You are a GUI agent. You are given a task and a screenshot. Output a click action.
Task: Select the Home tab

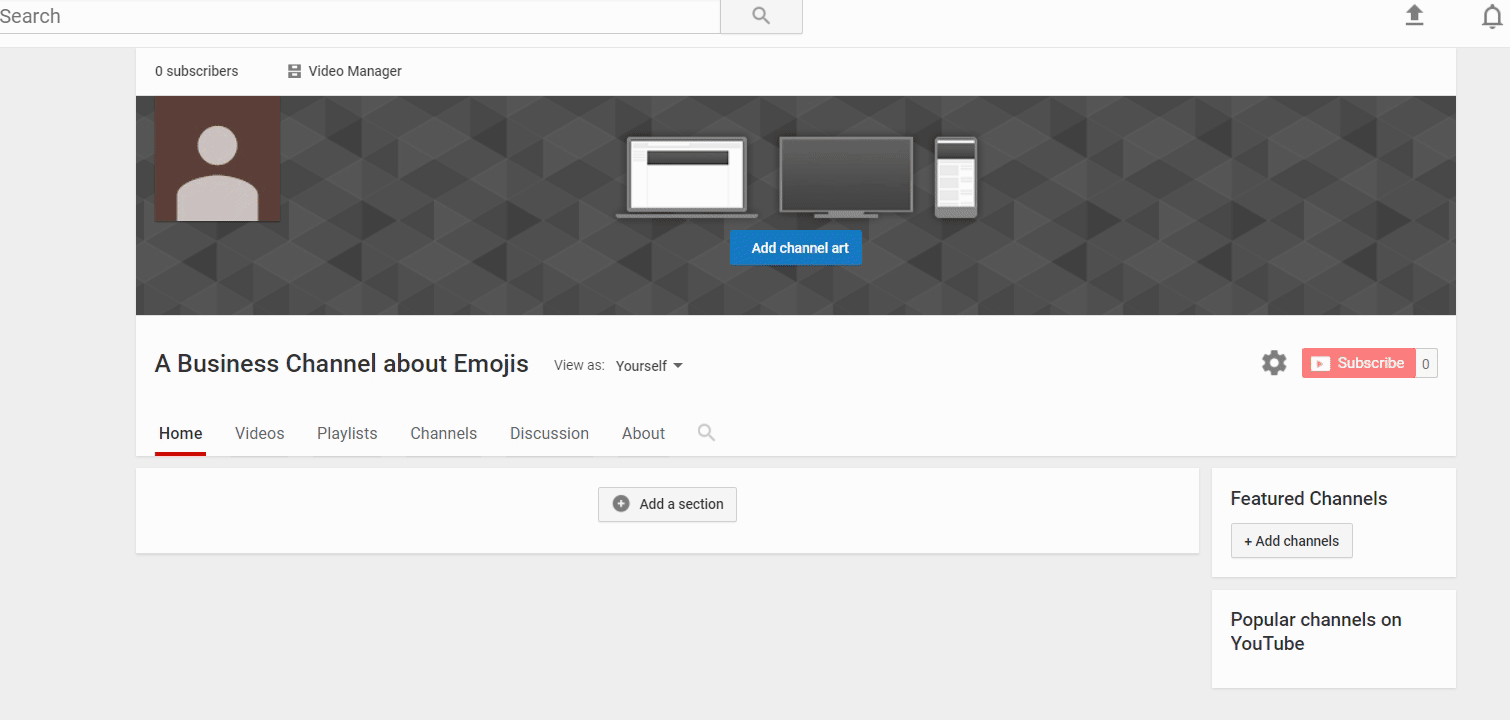click(x=181, y=433)
